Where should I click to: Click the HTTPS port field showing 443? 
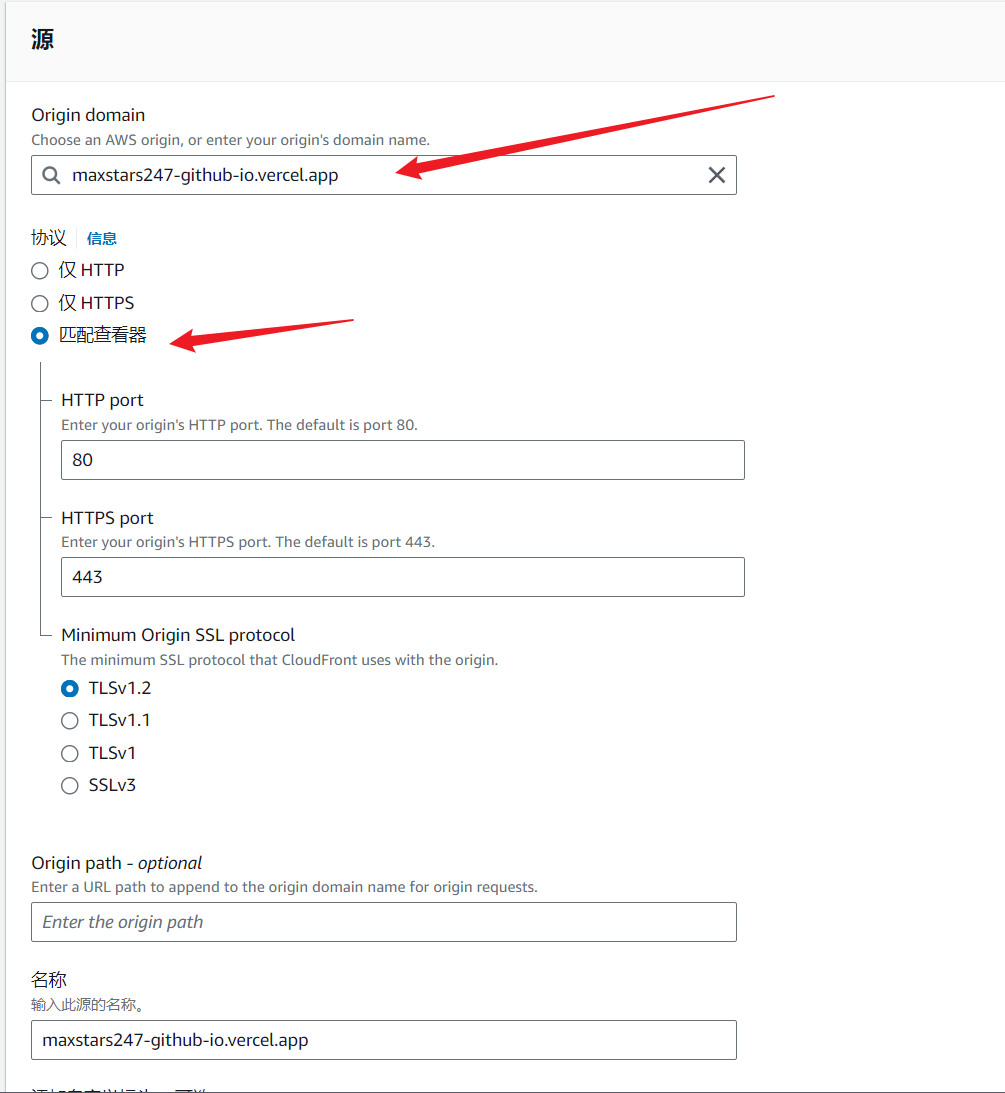(402, 577)
